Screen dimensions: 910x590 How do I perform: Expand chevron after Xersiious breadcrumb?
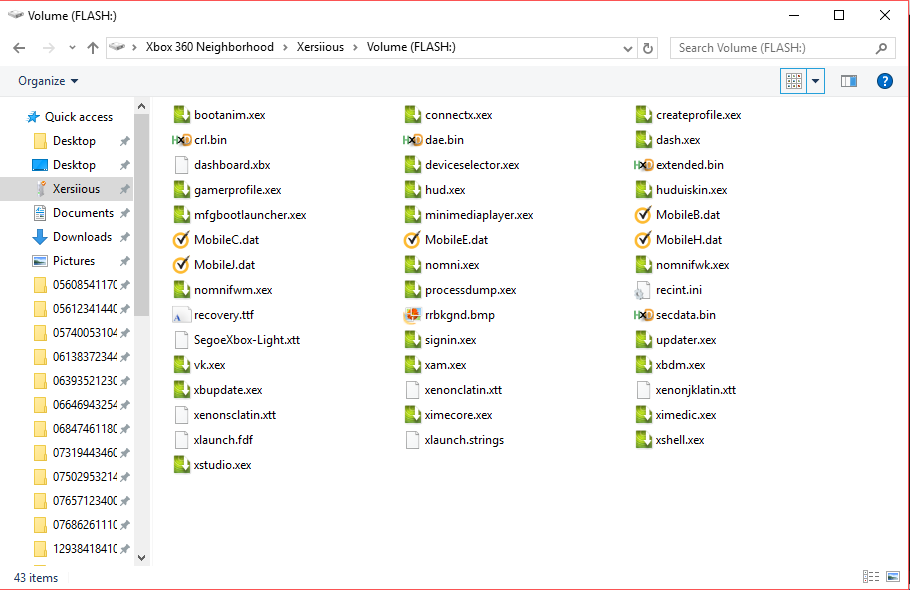tap(355, 48)
